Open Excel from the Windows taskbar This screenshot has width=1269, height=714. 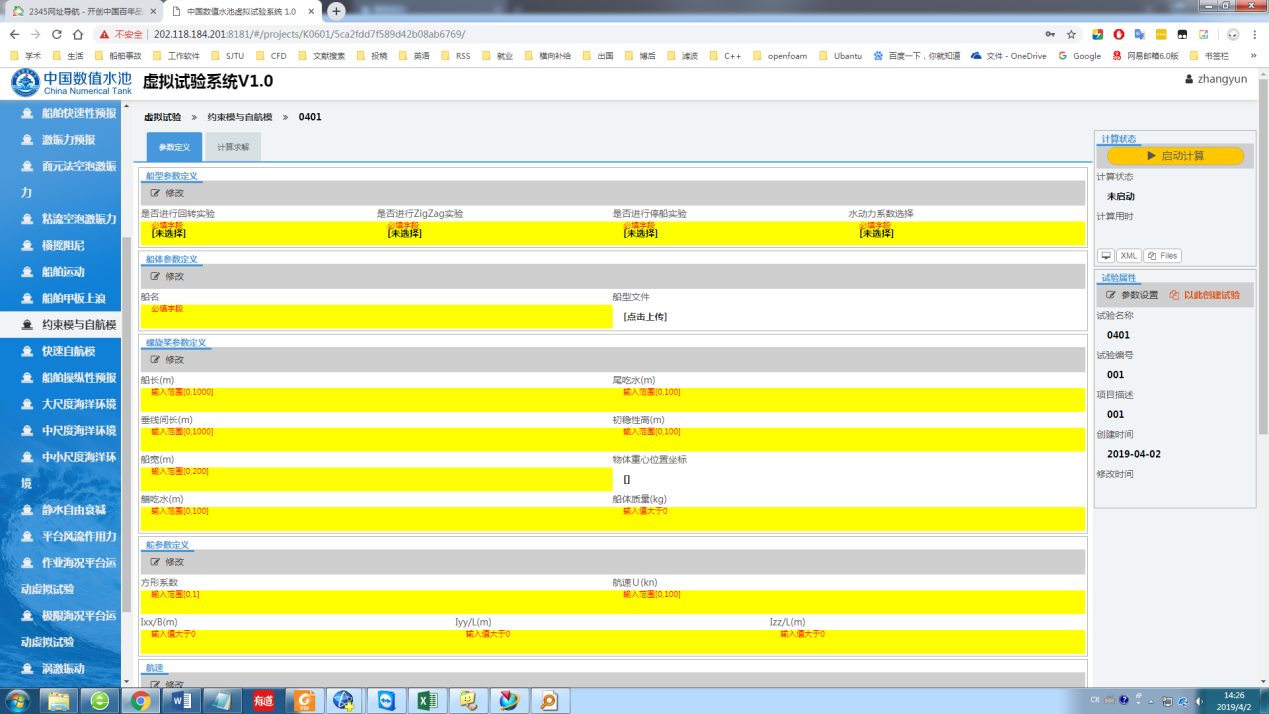[427, 700]
